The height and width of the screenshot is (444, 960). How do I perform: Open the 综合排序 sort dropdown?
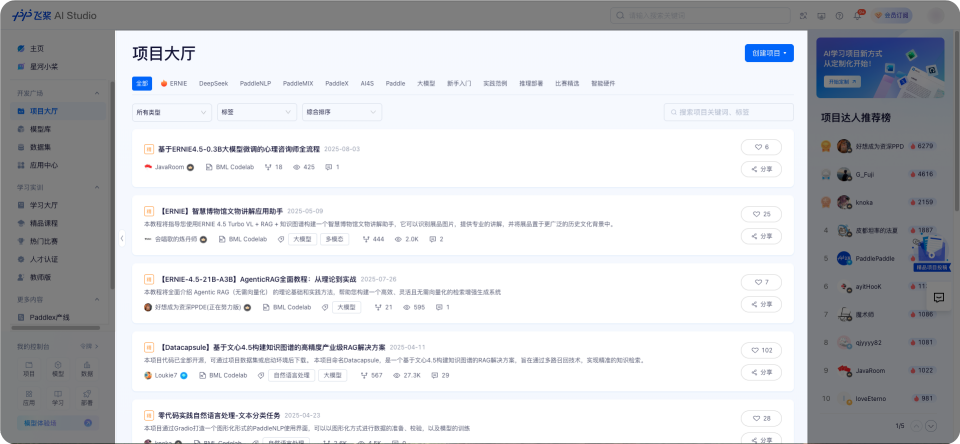[x=342, y=112]
